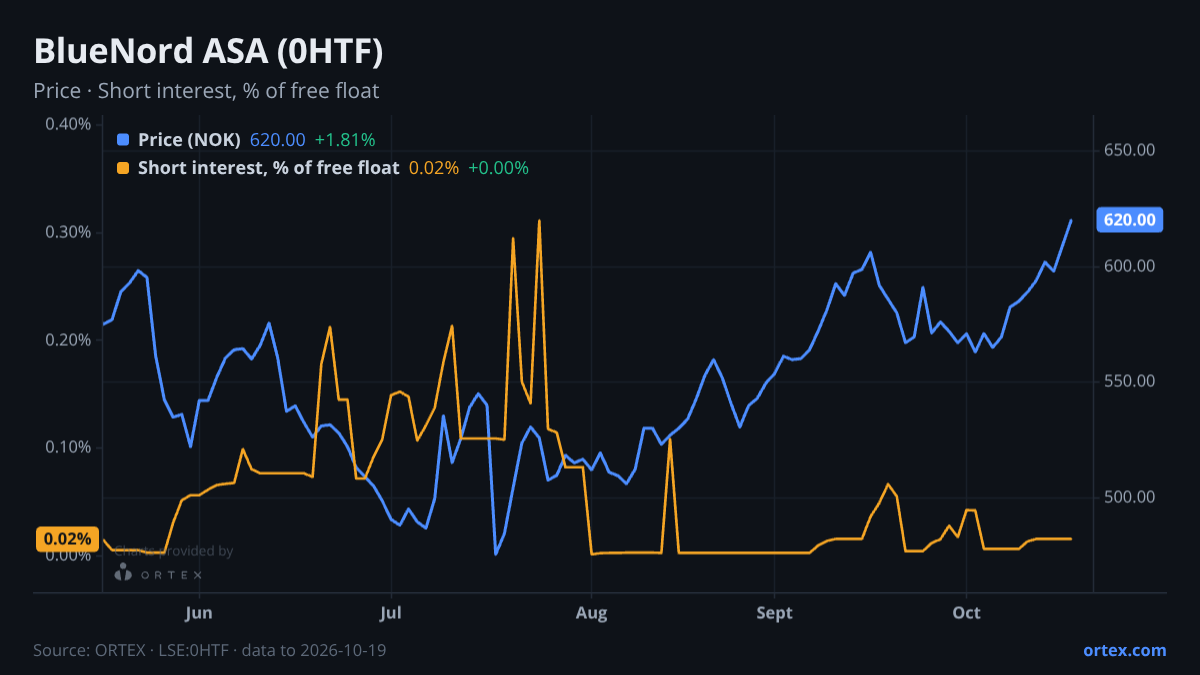Screen dimensions: 1200x675
Task: Click the Jul x-axis label
Action: point(391,612)
